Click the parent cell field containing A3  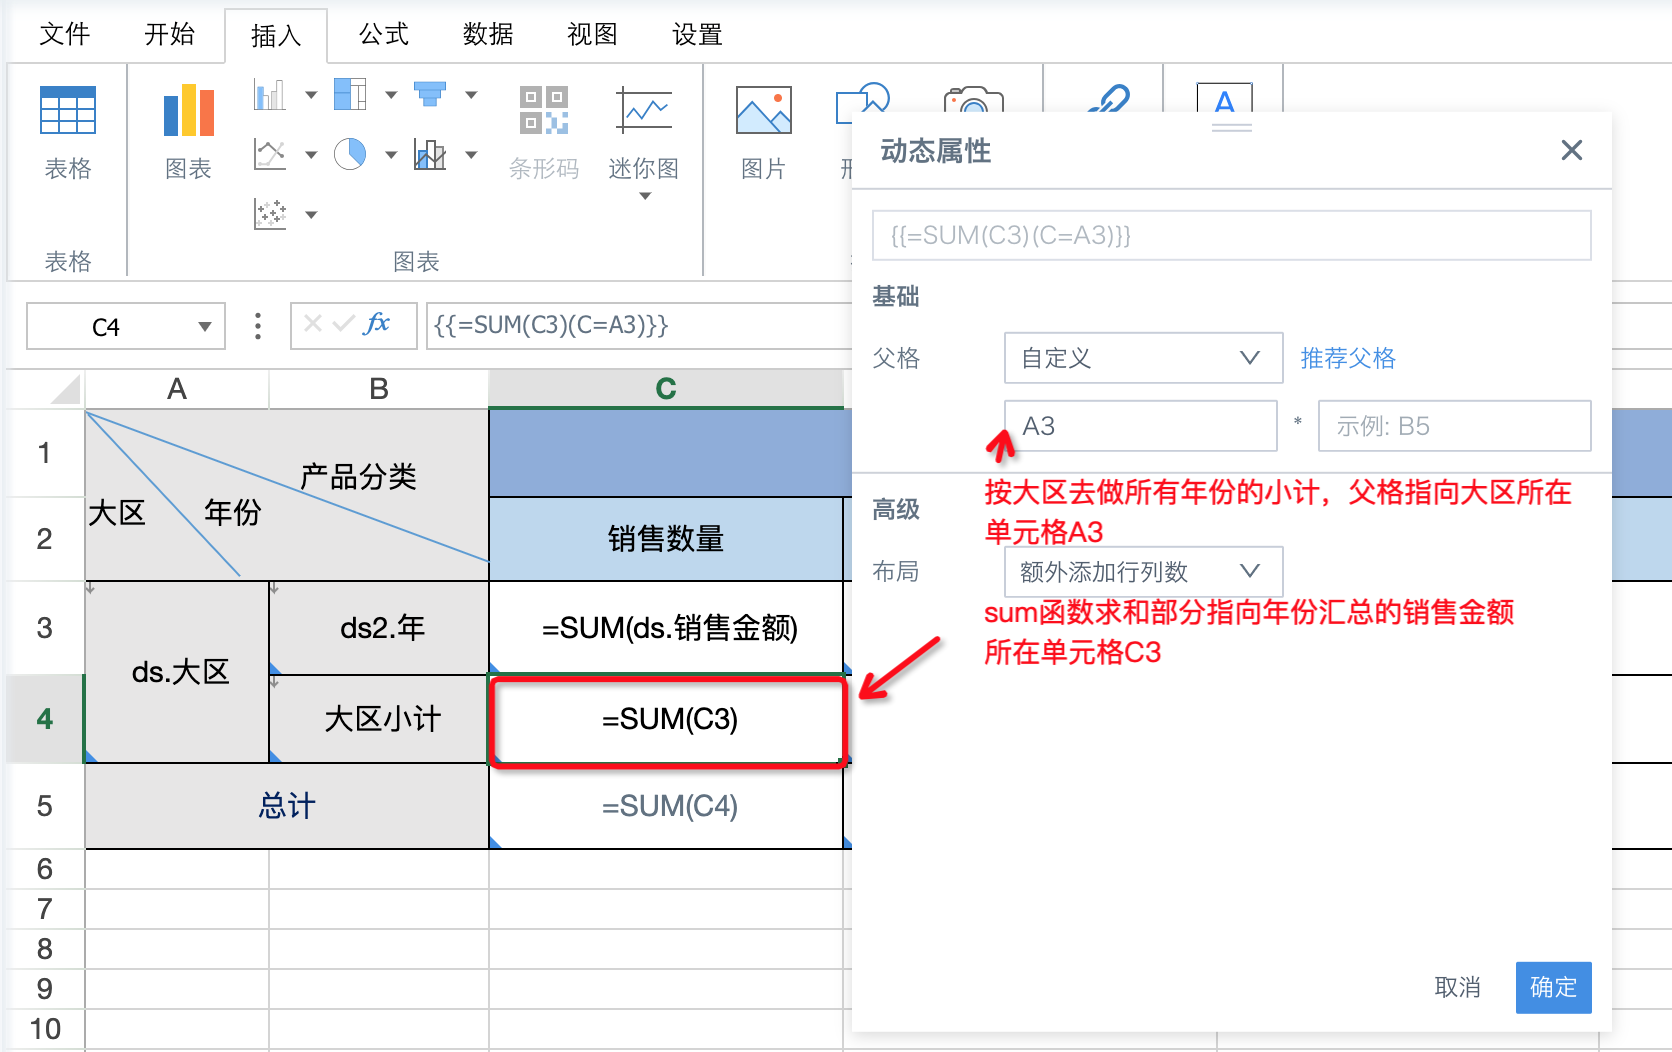click(1140, 426)
